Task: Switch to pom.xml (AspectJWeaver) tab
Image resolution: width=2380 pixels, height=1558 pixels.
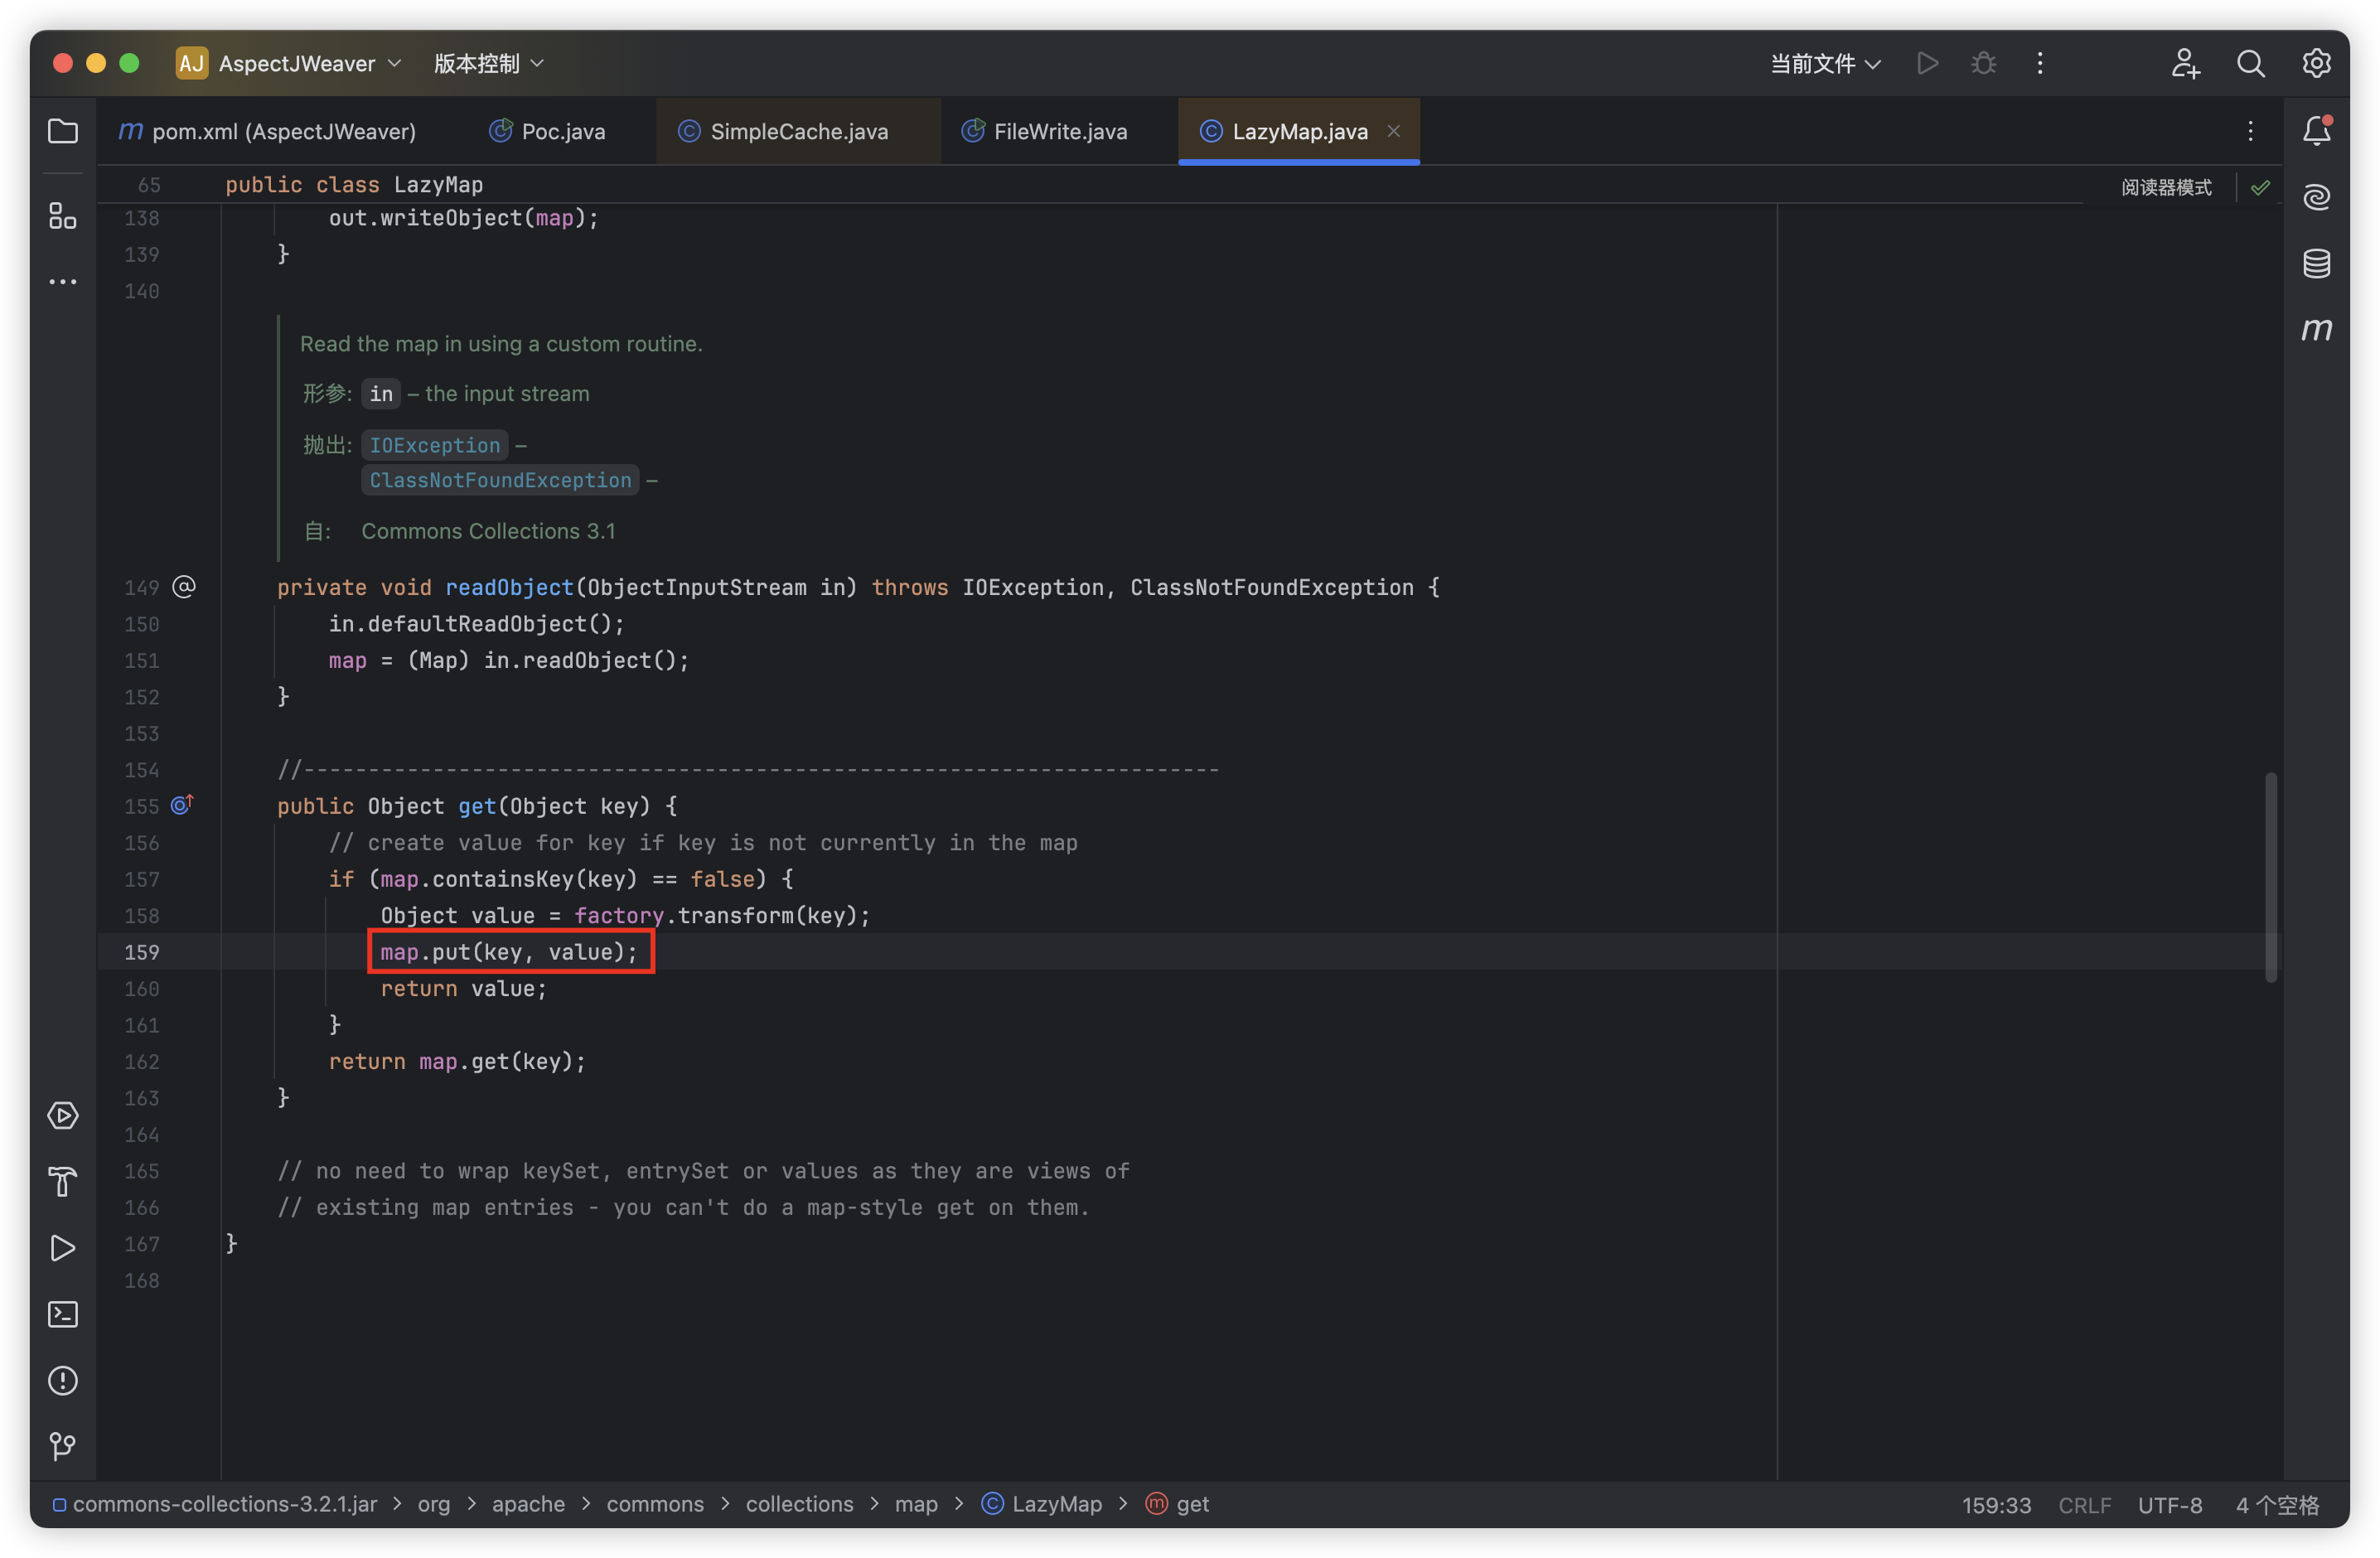Action: [267, 131]
